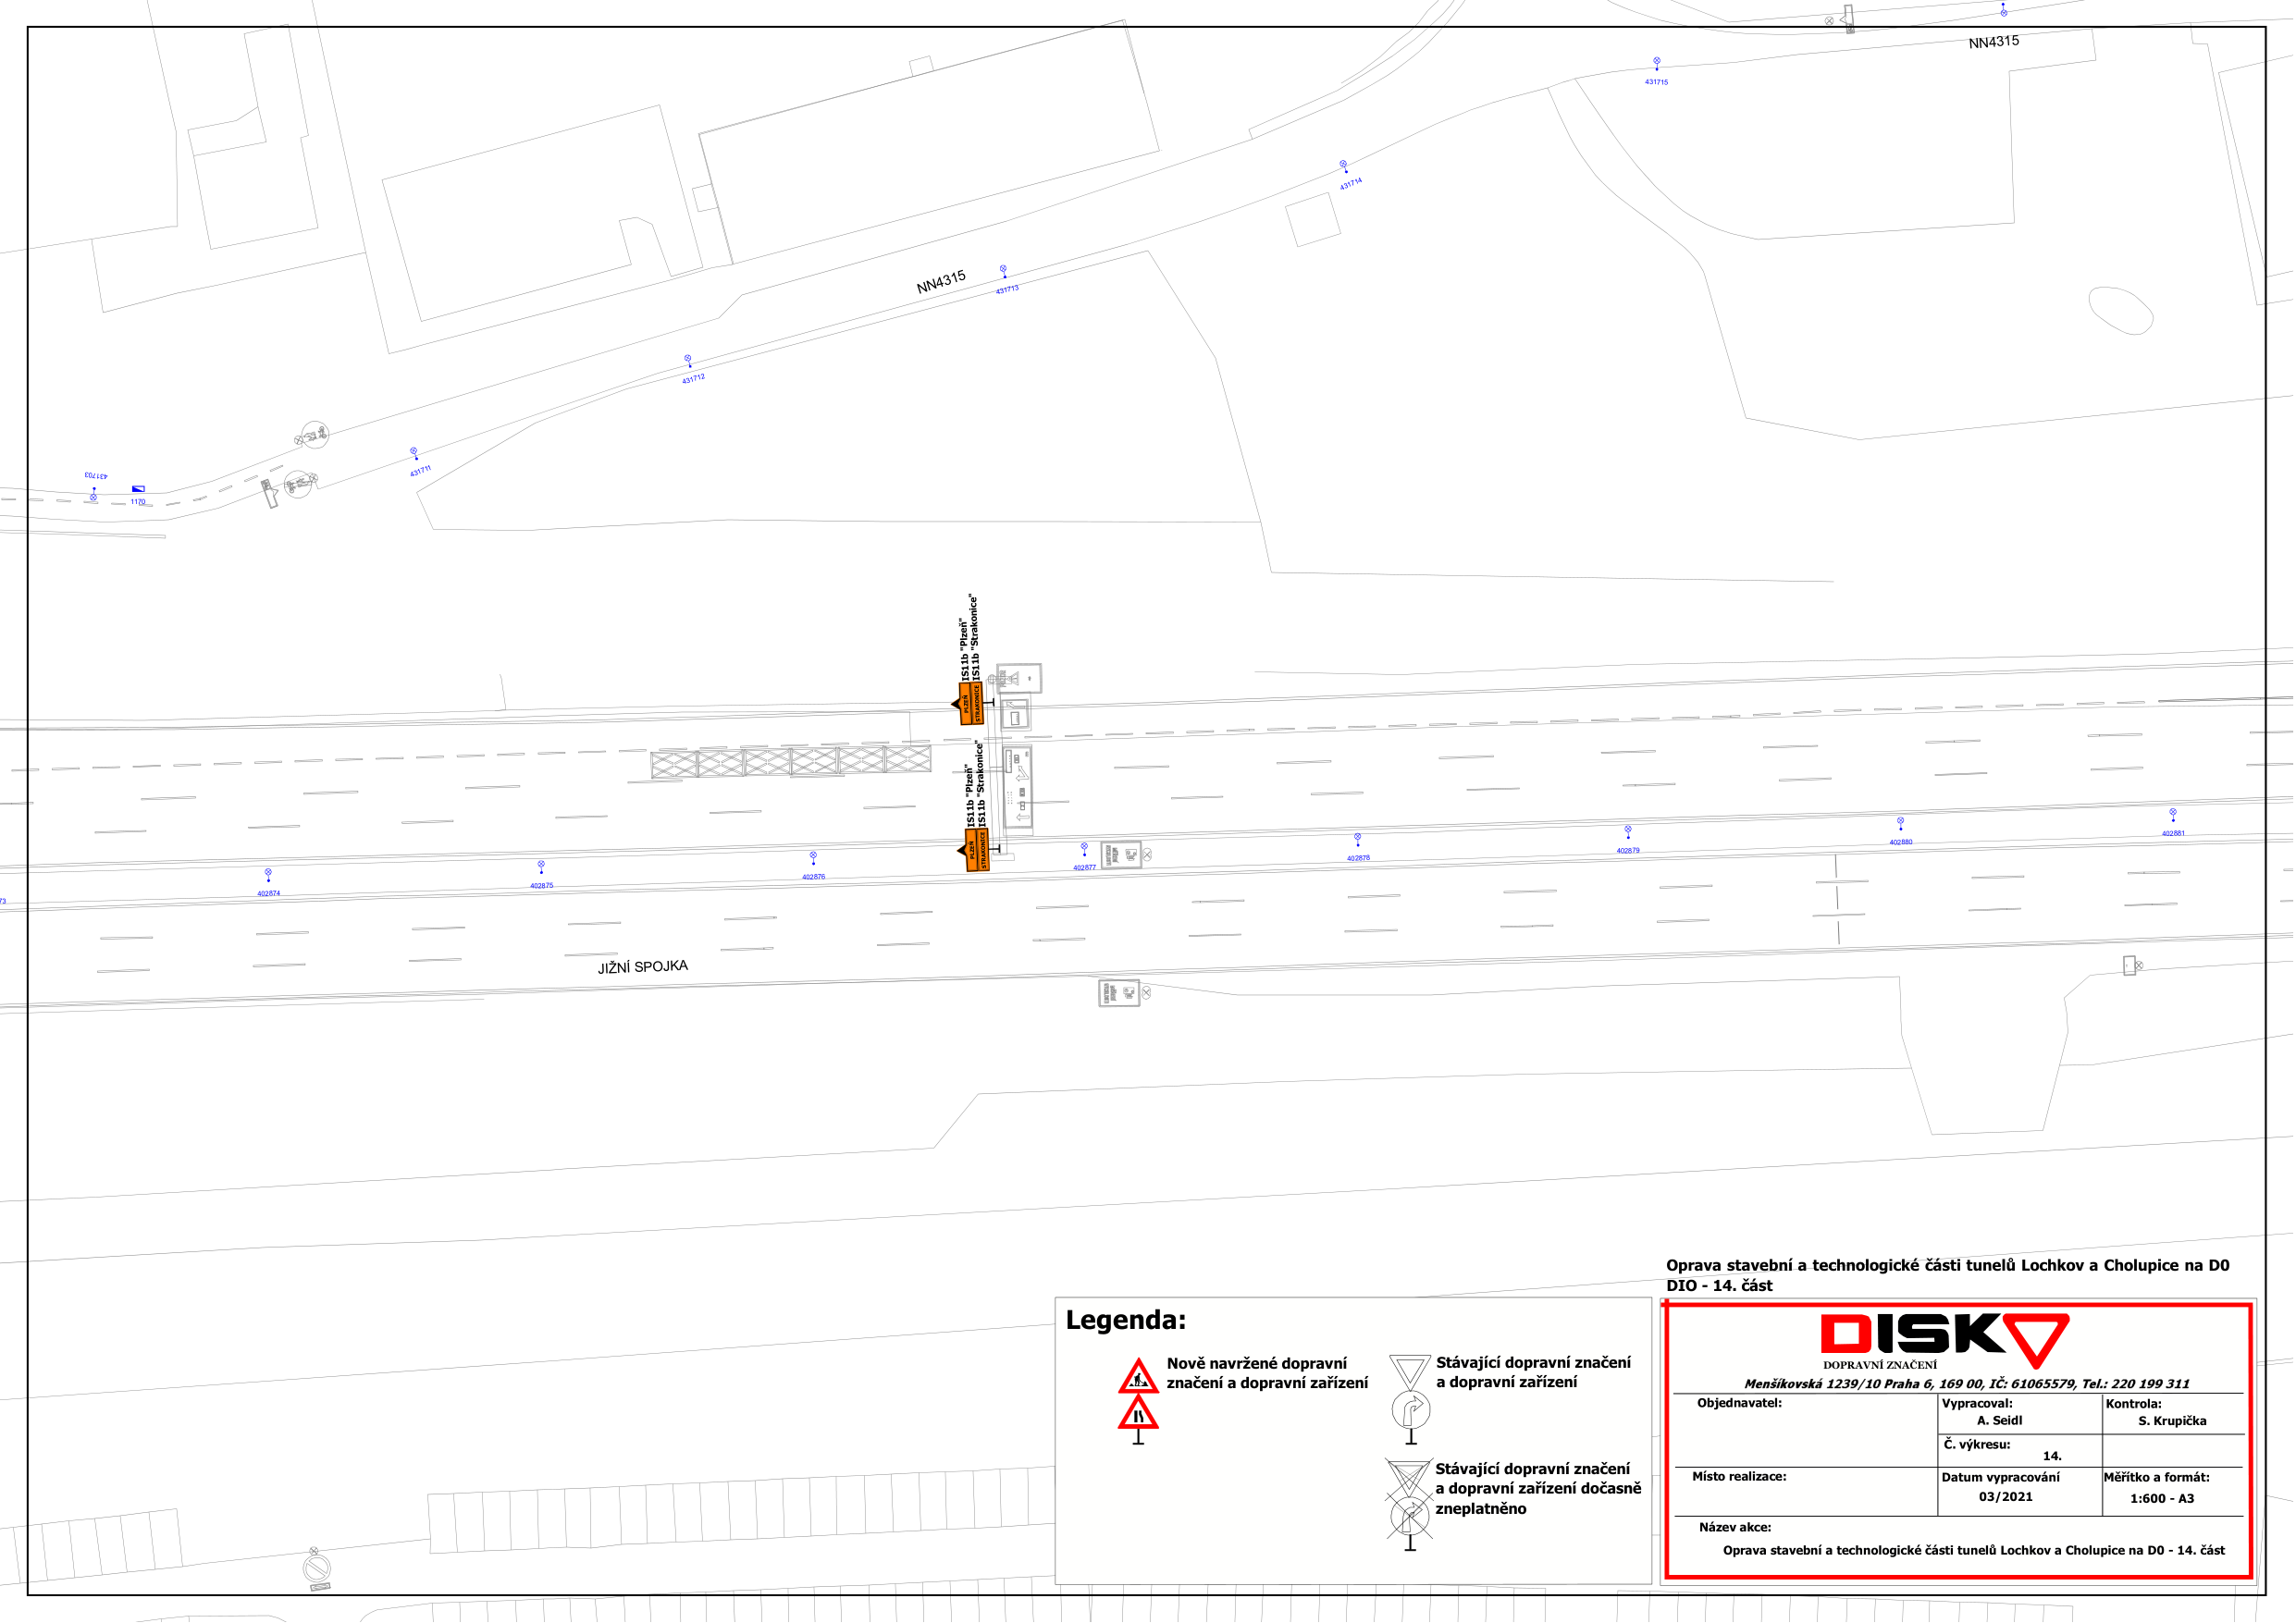
Task: Click point label 402881
Action: (2173, 833)
